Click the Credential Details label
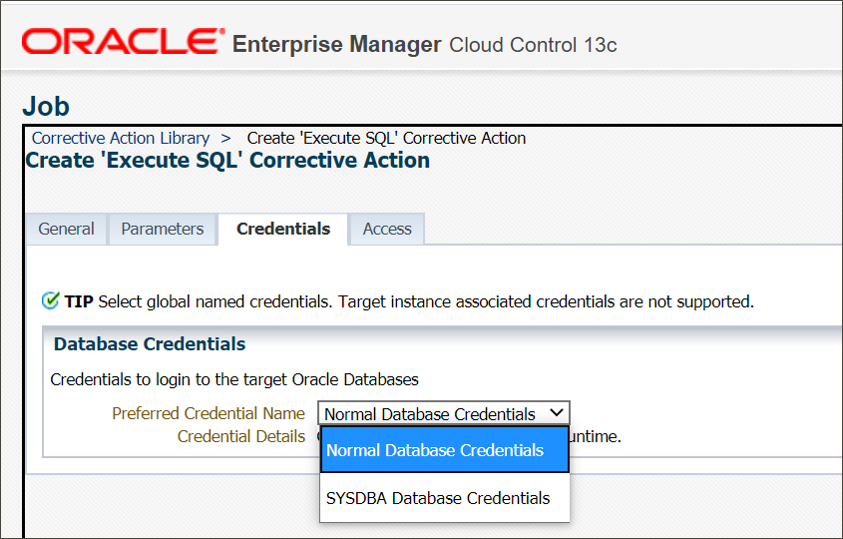 coord(241,436)
